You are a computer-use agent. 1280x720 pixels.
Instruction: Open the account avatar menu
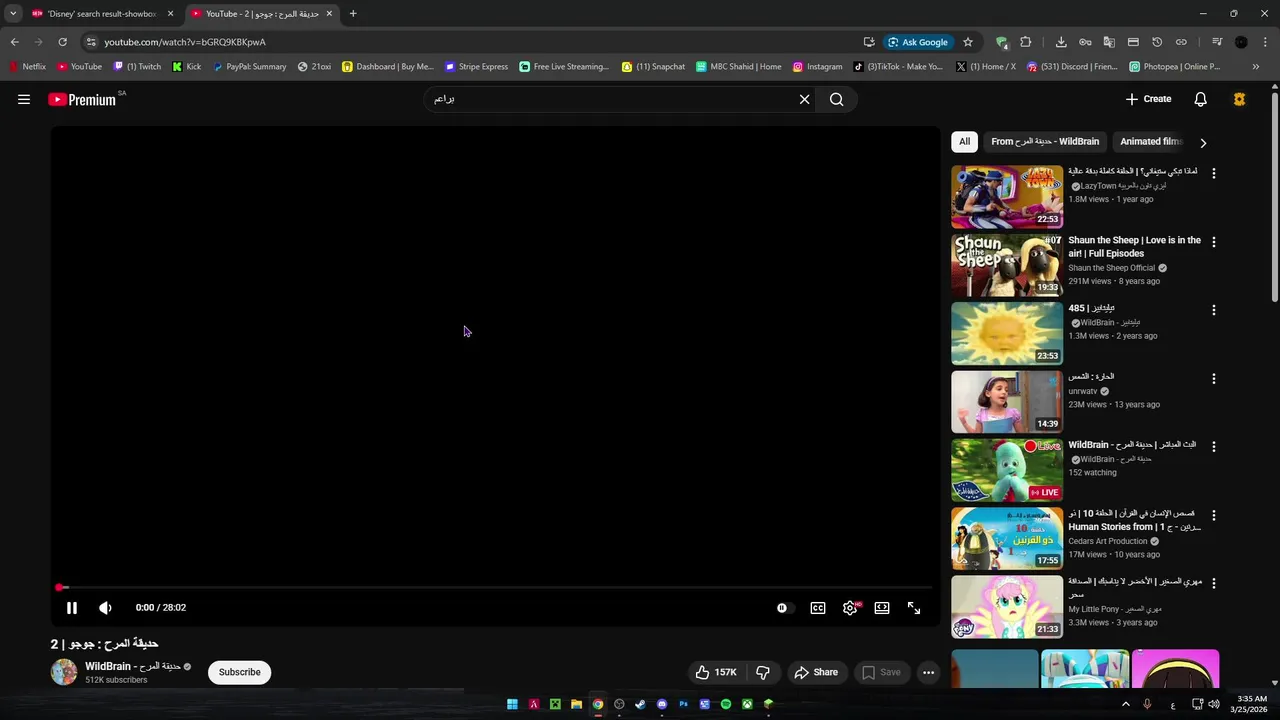point(1239,99)
